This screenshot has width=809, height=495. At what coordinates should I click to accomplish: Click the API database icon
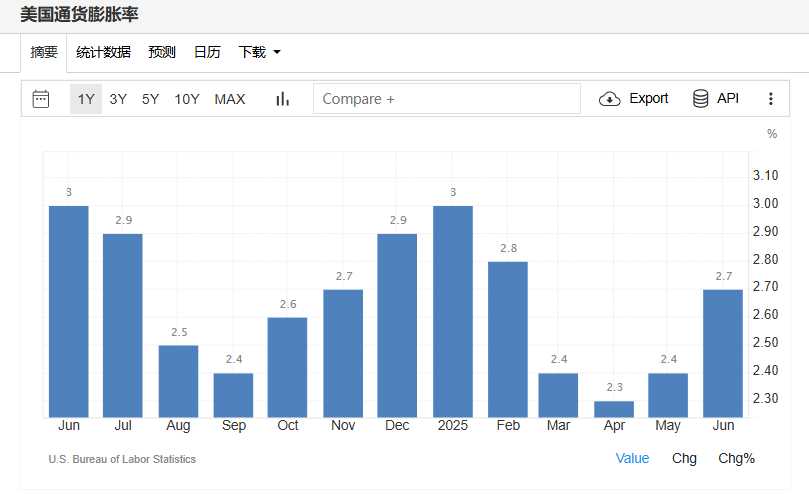pos(700,99)
